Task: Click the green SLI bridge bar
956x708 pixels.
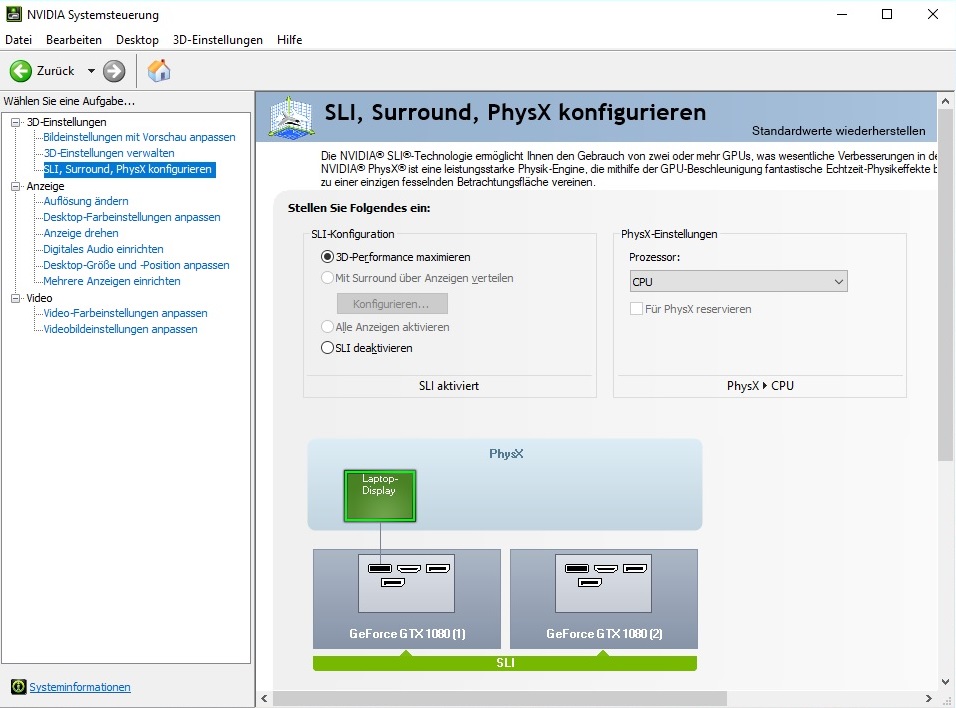Action: click(x=505, y=663)
